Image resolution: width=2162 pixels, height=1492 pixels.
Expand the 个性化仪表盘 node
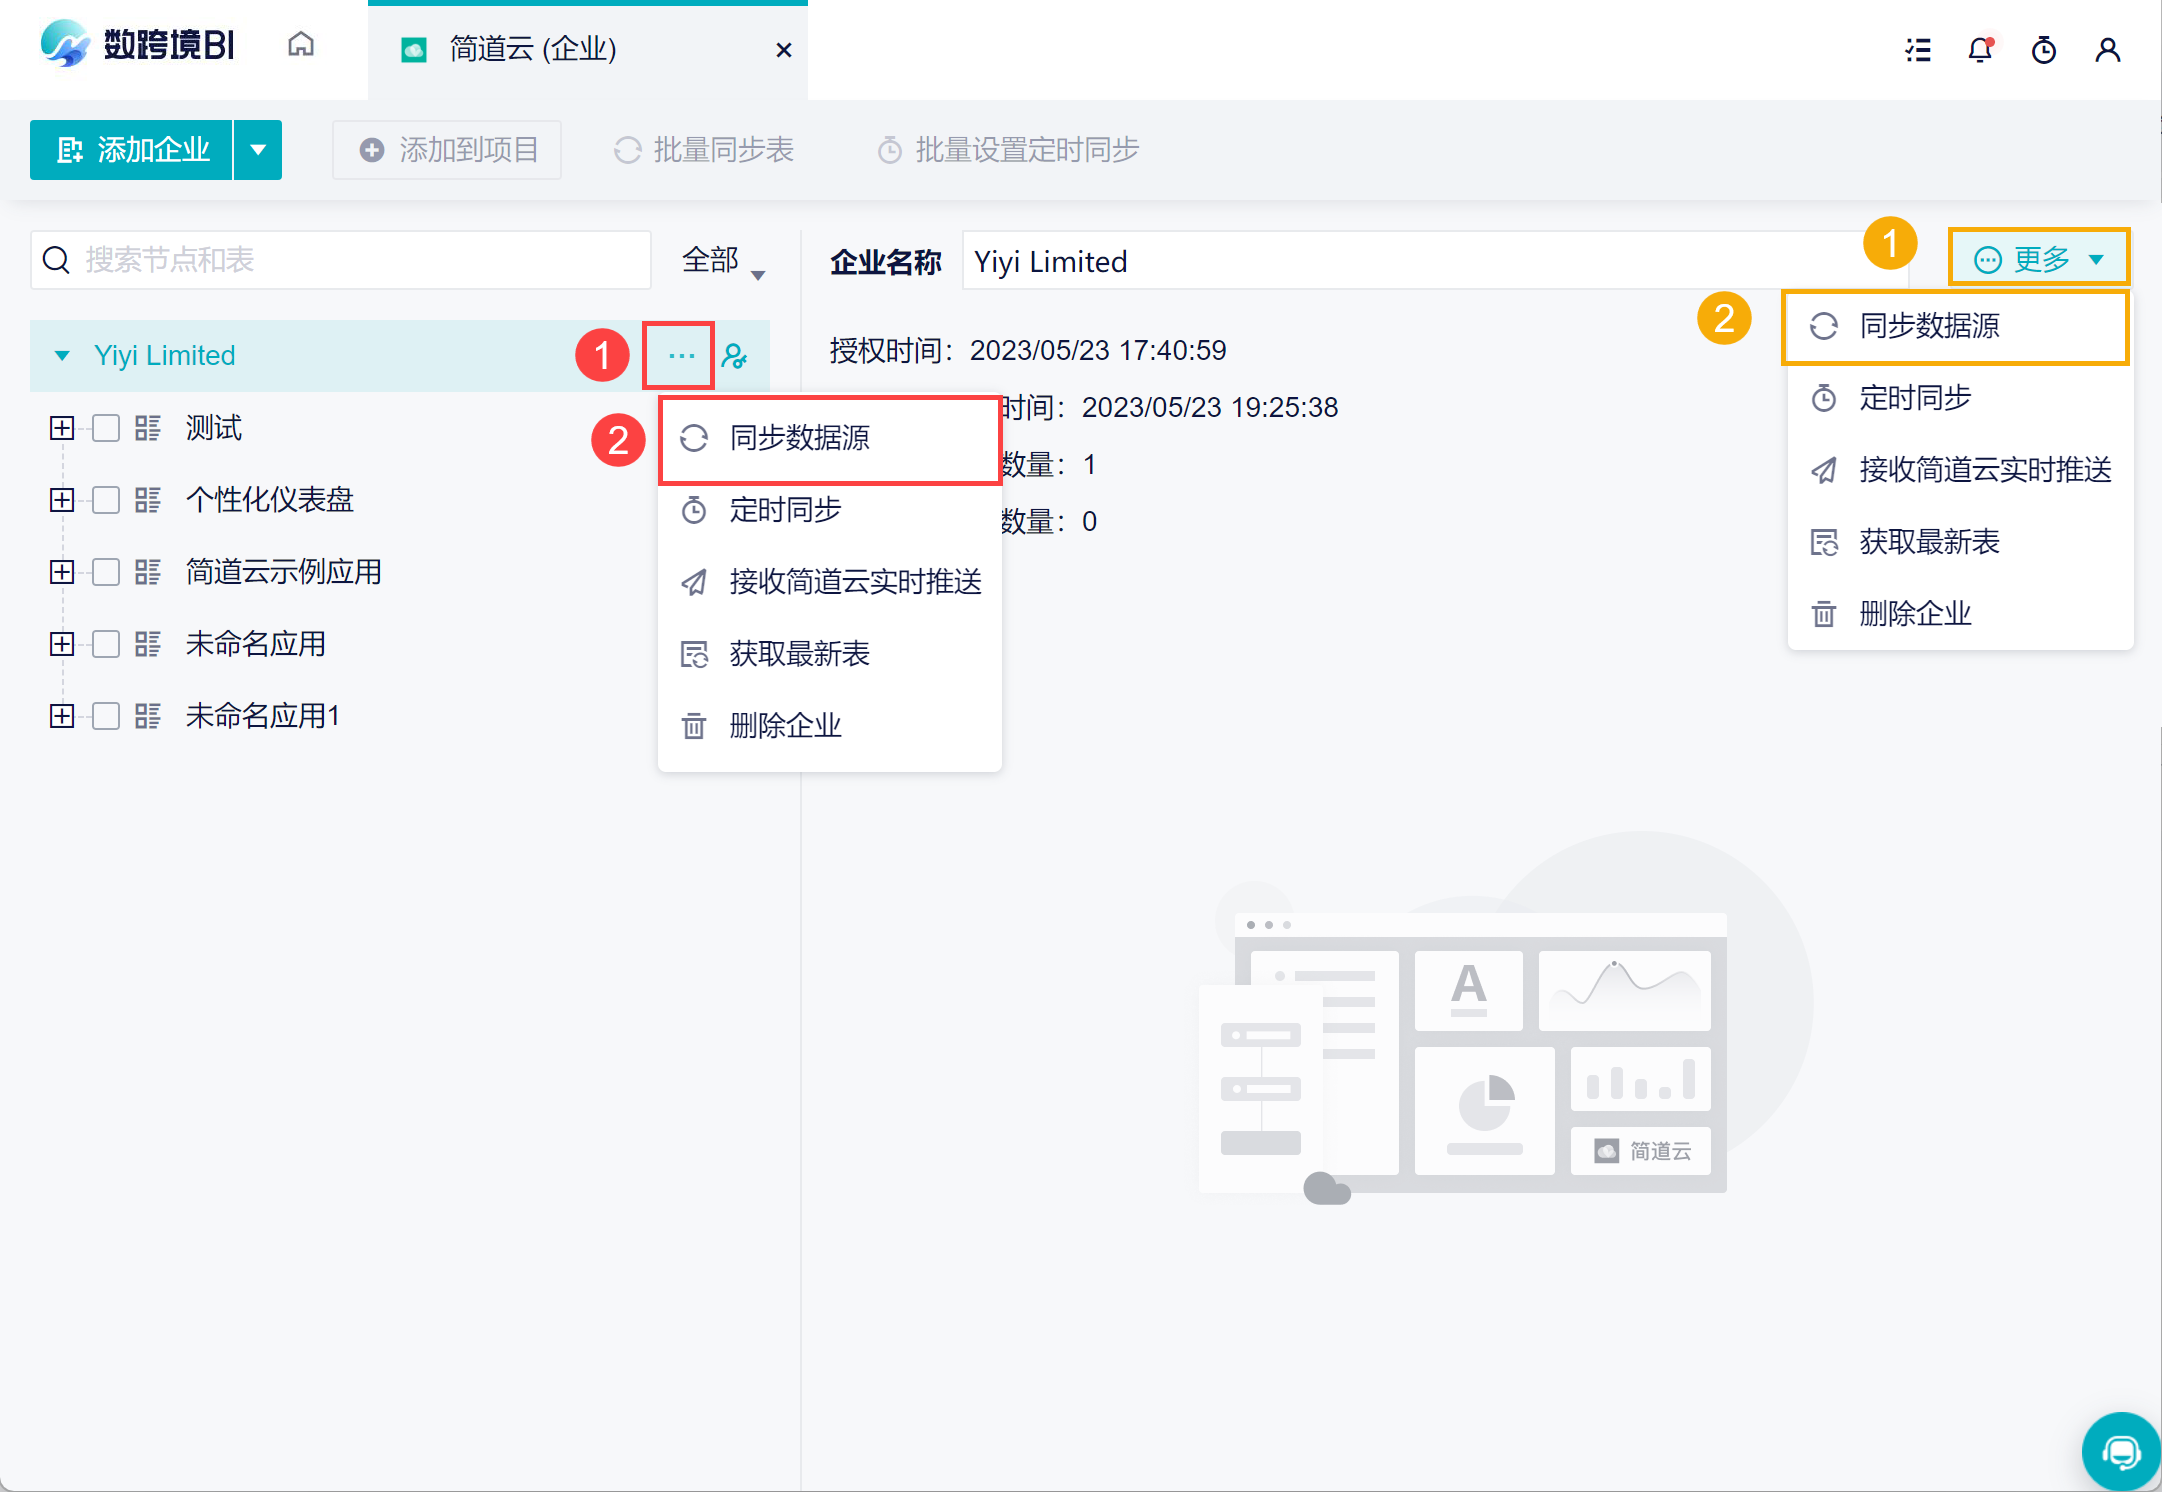point(62,500)
